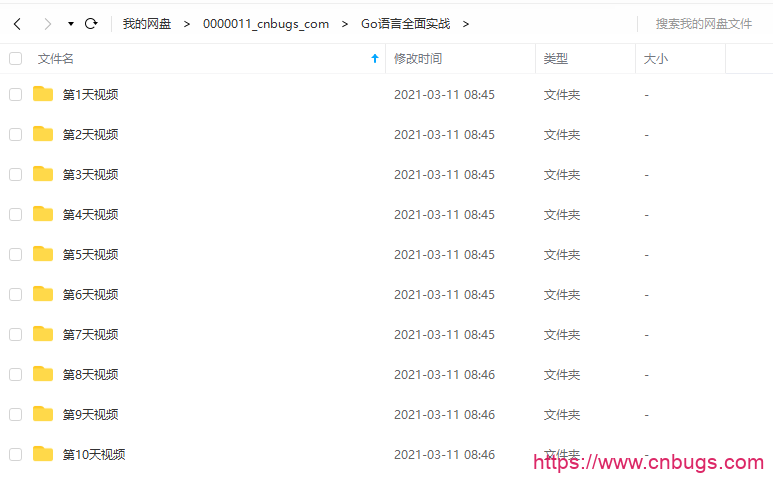Tick the checkbox for 第3天视频
This screenshot has height=477, width=773.
(x=16, y=174)
